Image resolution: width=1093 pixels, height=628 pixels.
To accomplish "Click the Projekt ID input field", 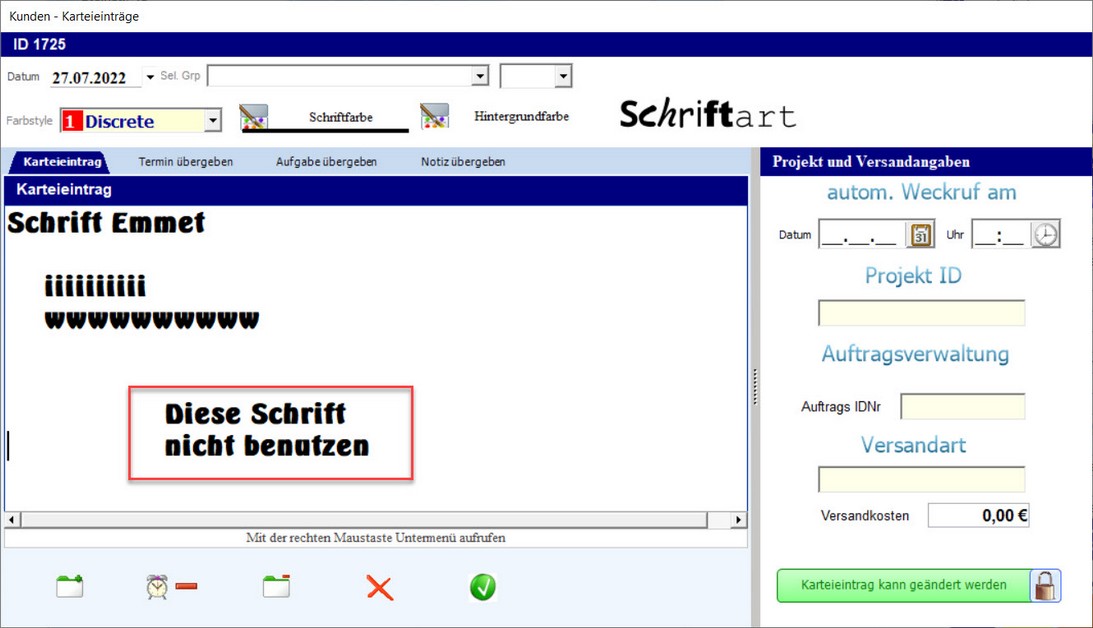I will [921, 313].
